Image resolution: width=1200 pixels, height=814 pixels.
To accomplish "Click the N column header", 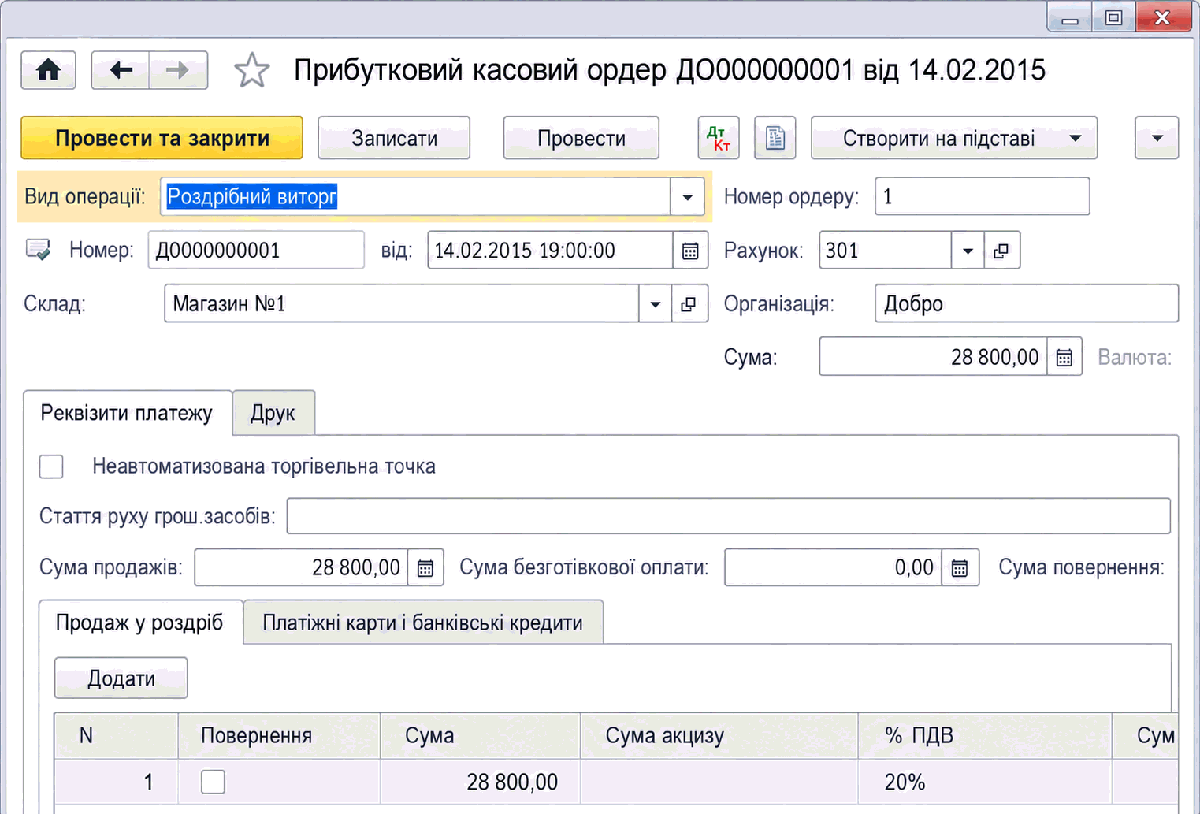I will [116, 736].
